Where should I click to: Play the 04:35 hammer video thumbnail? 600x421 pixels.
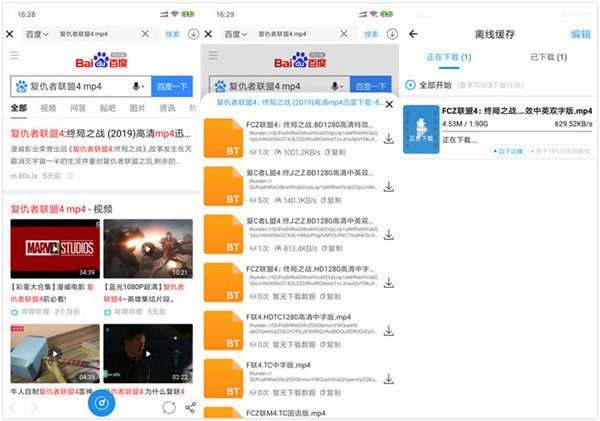[x=55, y=354]
